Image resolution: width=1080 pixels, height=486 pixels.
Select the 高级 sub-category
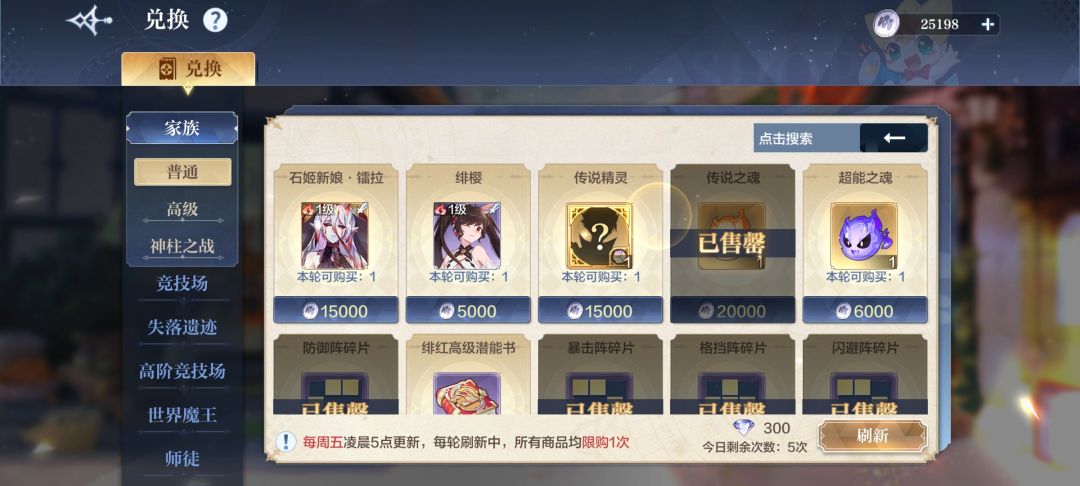[183, 209]
